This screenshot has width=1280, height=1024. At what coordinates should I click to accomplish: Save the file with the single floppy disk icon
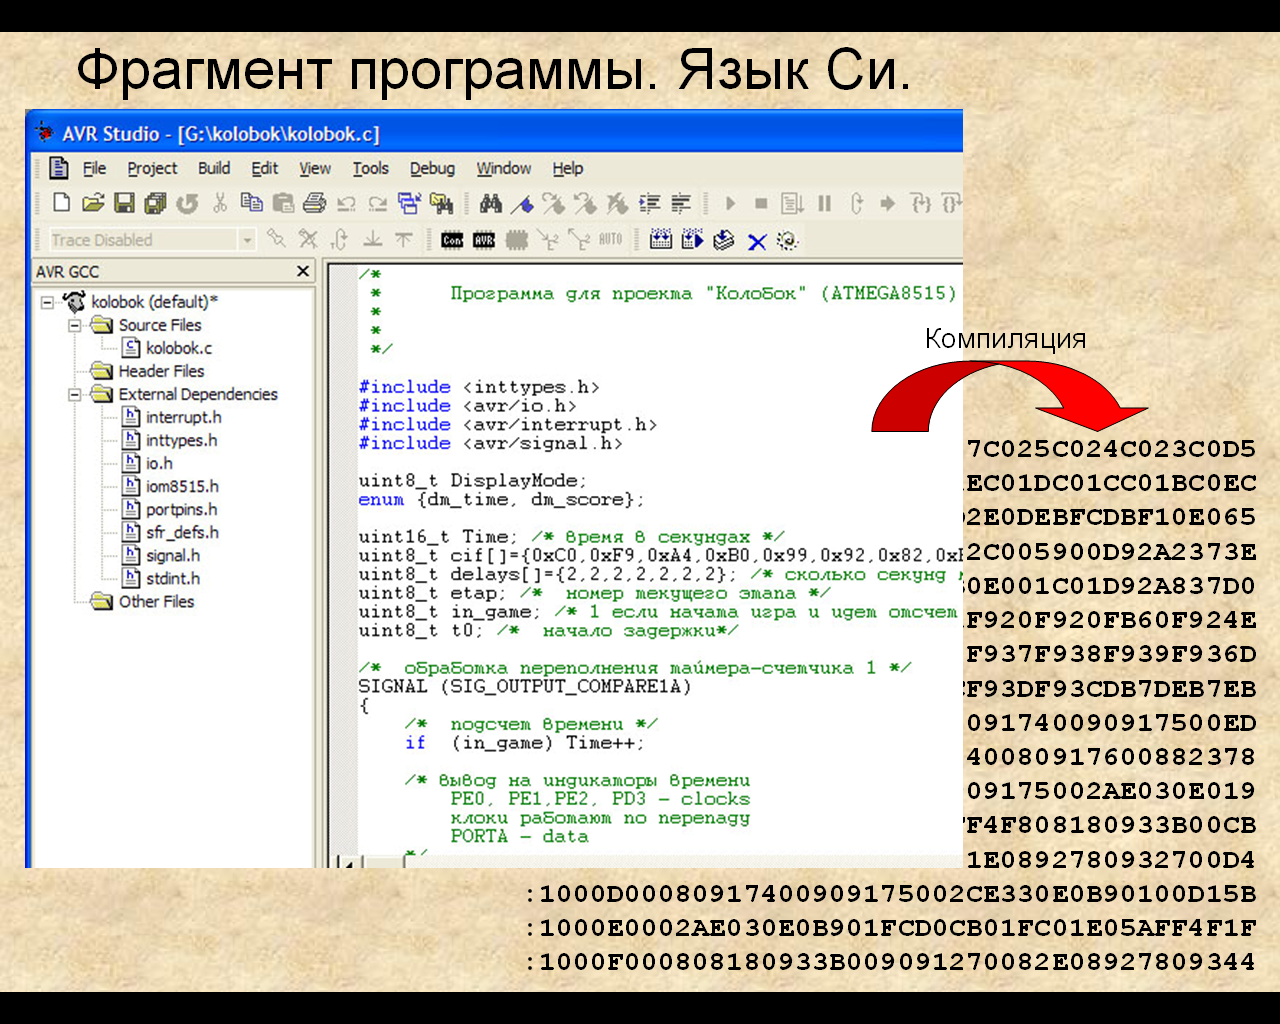[124, 203]
